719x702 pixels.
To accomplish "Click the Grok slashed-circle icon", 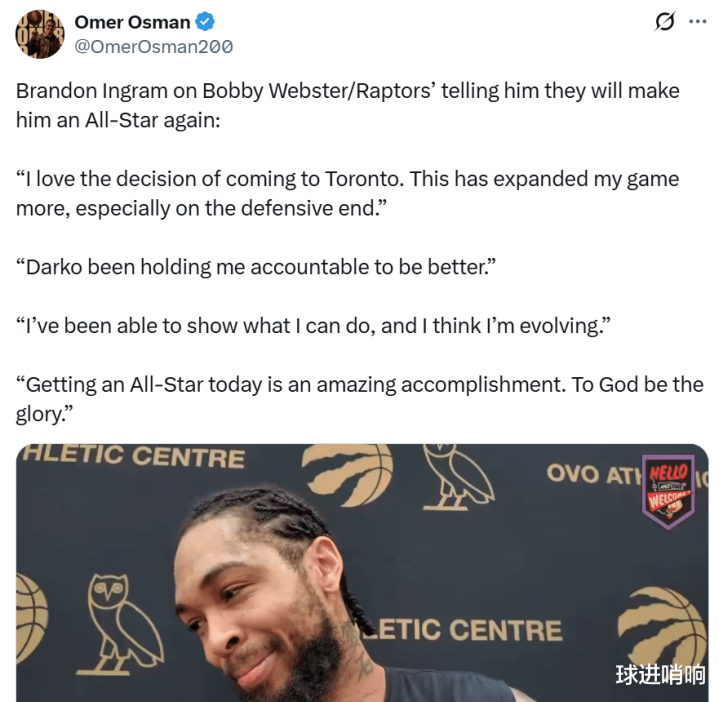I will coord(664,22).
